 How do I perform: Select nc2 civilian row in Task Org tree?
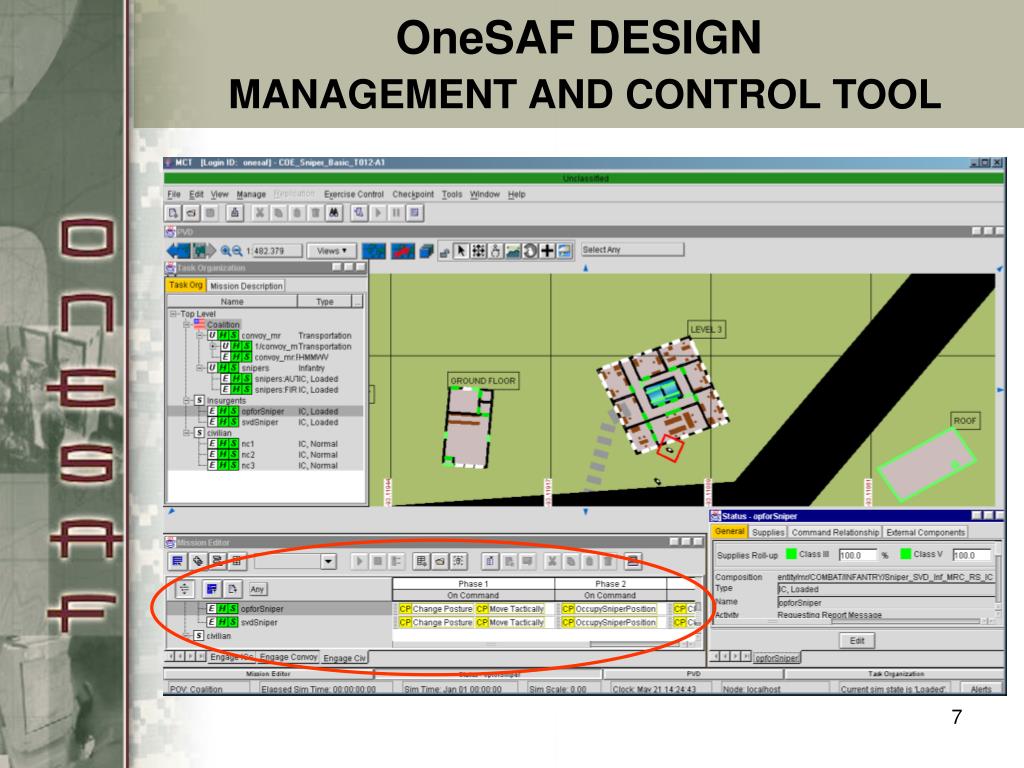265,455
